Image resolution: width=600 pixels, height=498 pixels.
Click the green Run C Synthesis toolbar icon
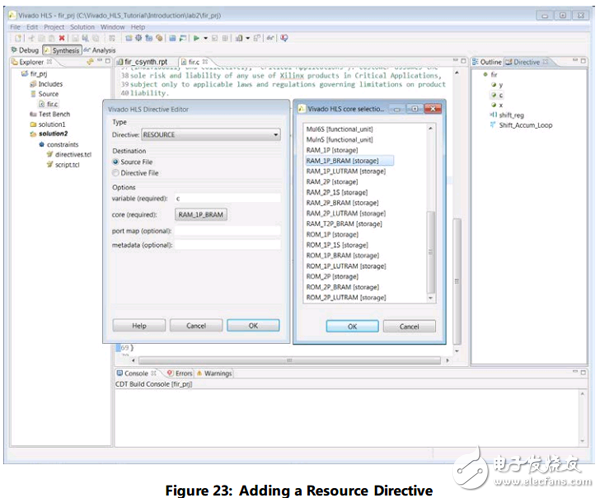(x=195, y=37)
